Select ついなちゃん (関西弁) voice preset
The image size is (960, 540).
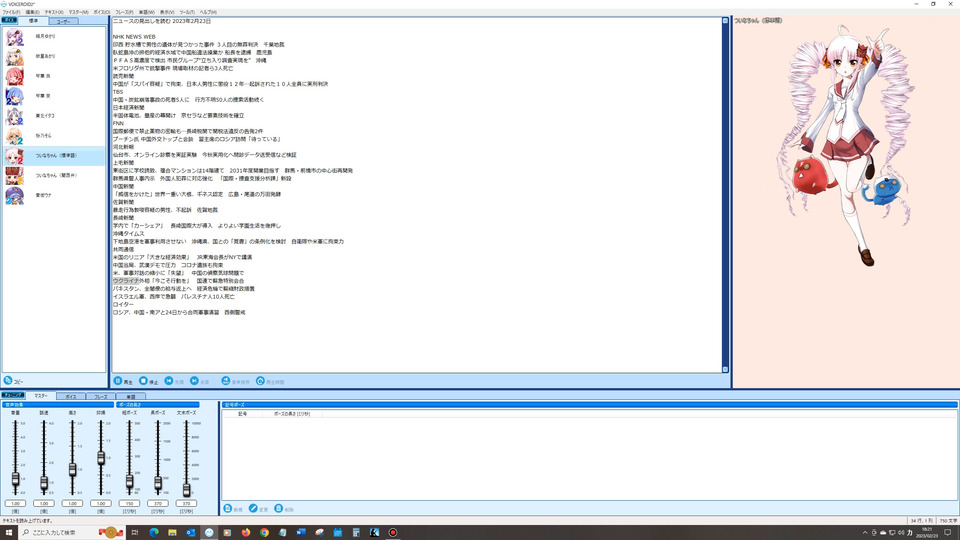[54, 176]
